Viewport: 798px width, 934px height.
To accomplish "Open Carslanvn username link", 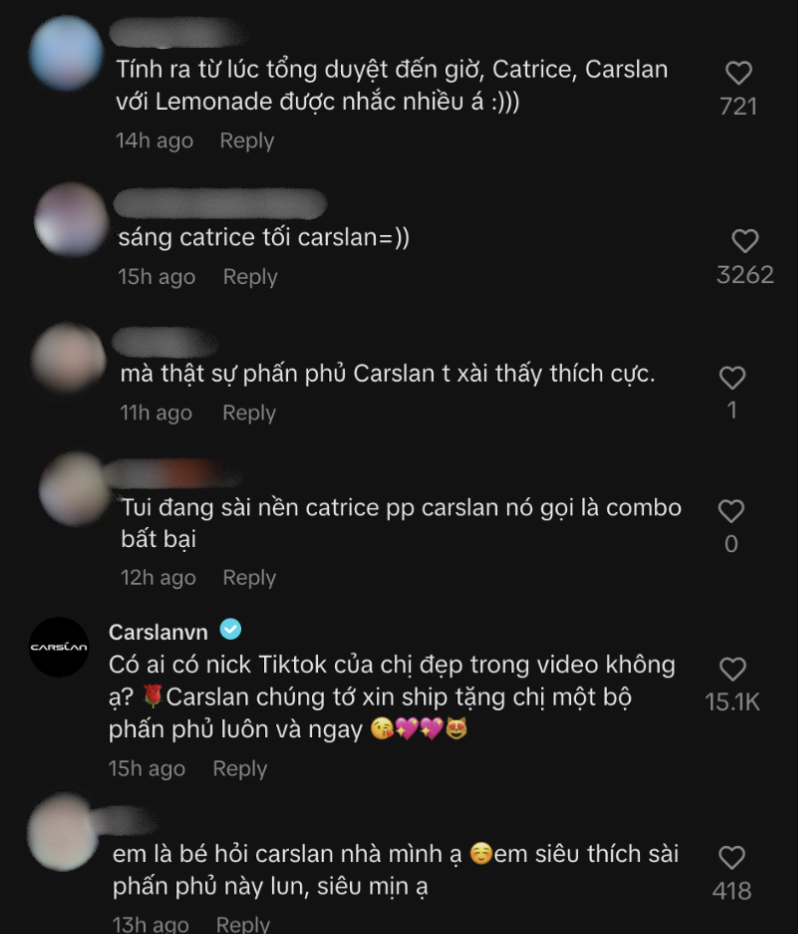I will click(158, 632).
